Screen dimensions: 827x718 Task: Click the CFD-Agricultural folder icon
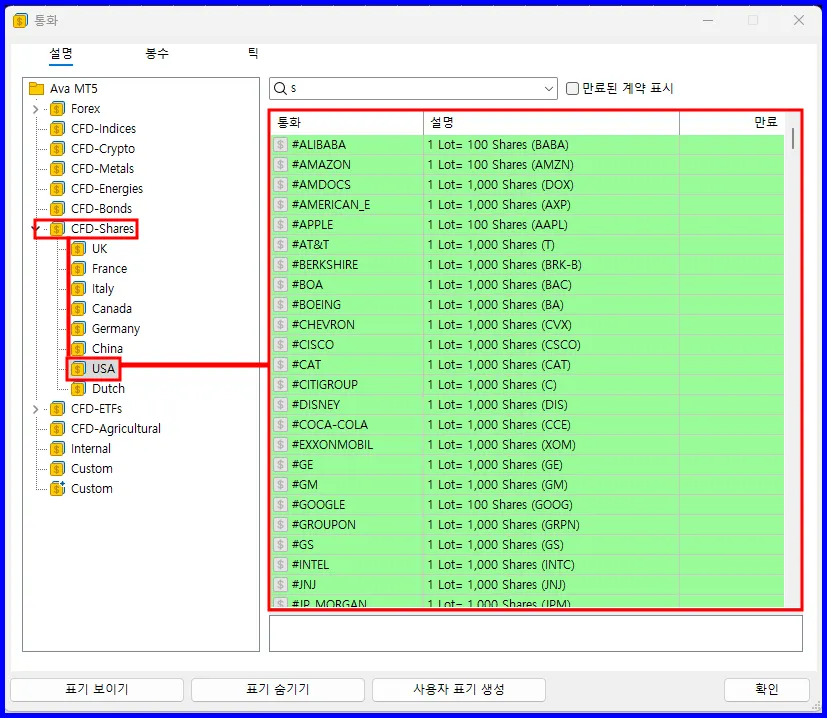(x=57, y=429)
